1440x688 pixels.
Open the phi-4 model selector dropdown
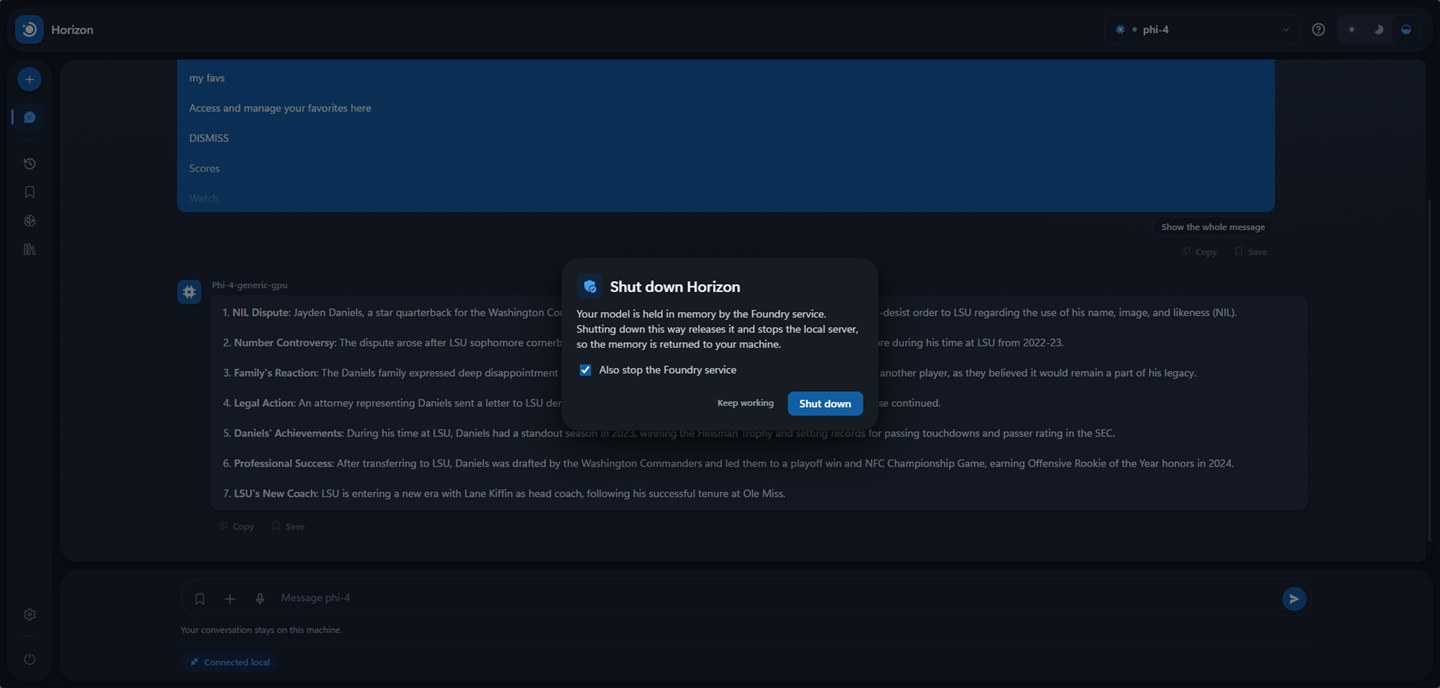coord(1202,30)
